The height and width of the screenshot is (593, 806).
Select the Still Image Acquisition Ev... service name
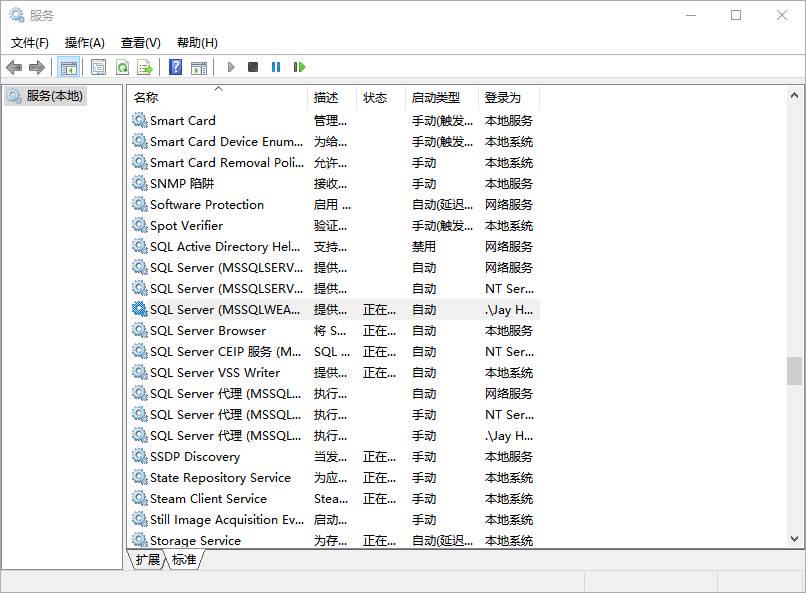(x=227, y=520)
